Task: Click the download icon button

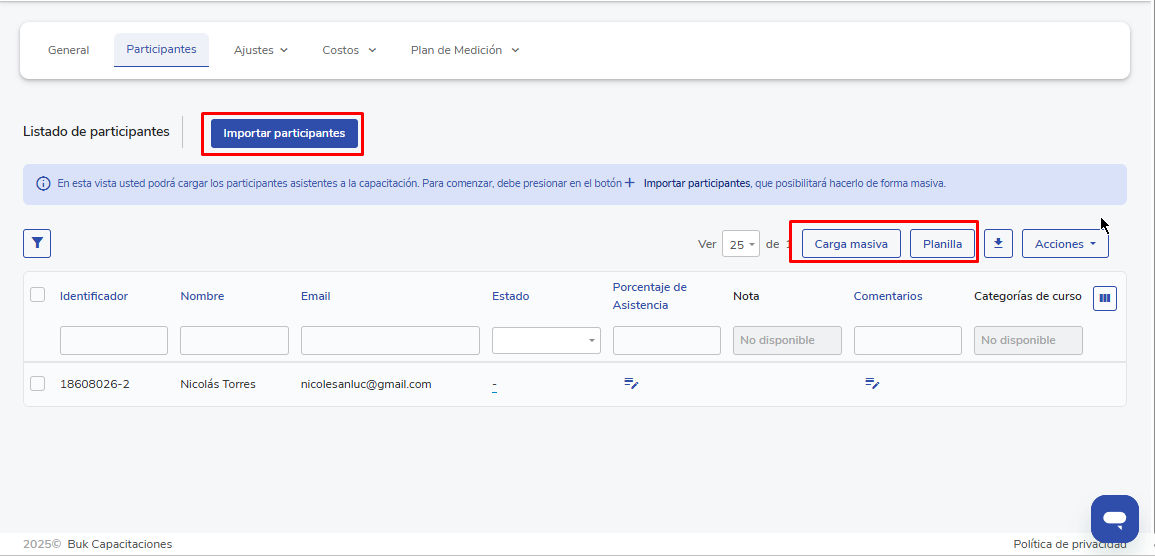Action: pos(998,243)
